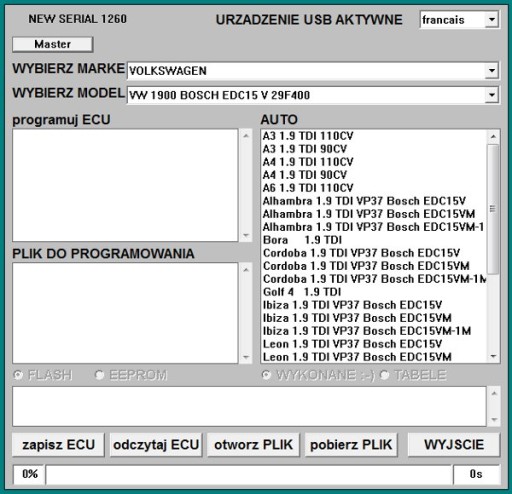Click the odczytaj ECU button
The width and height of the screenshot is (512, 494).
coord(156,445)
